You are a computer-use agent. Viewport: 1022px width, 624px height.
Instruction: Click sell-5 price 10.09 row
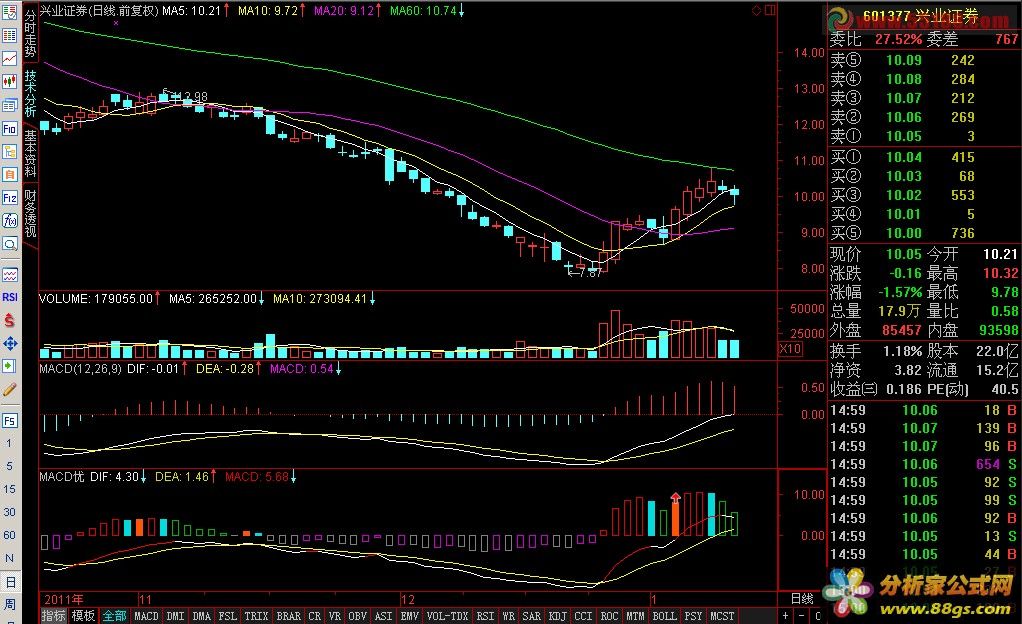point(925,60)
